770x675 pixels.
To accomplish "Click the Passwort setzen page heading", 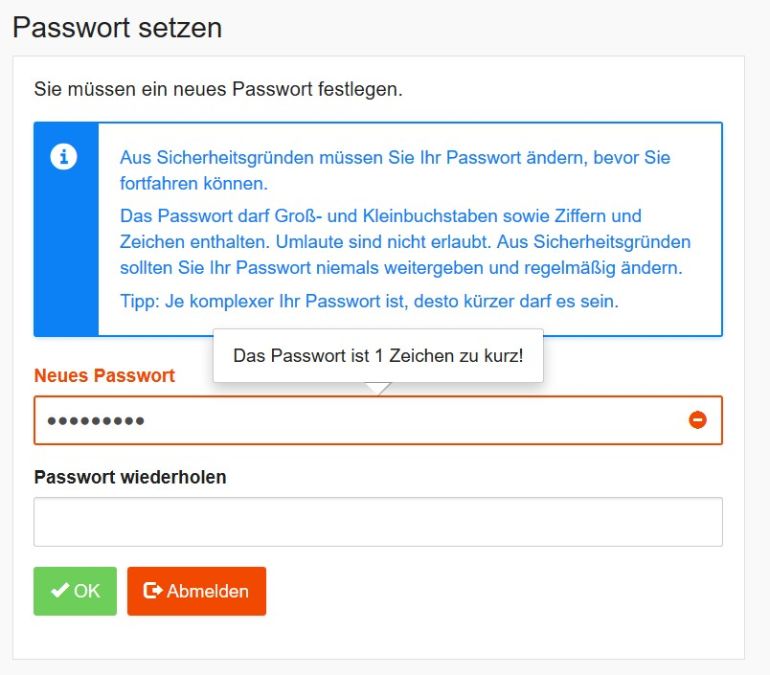I will coord(117,27).
